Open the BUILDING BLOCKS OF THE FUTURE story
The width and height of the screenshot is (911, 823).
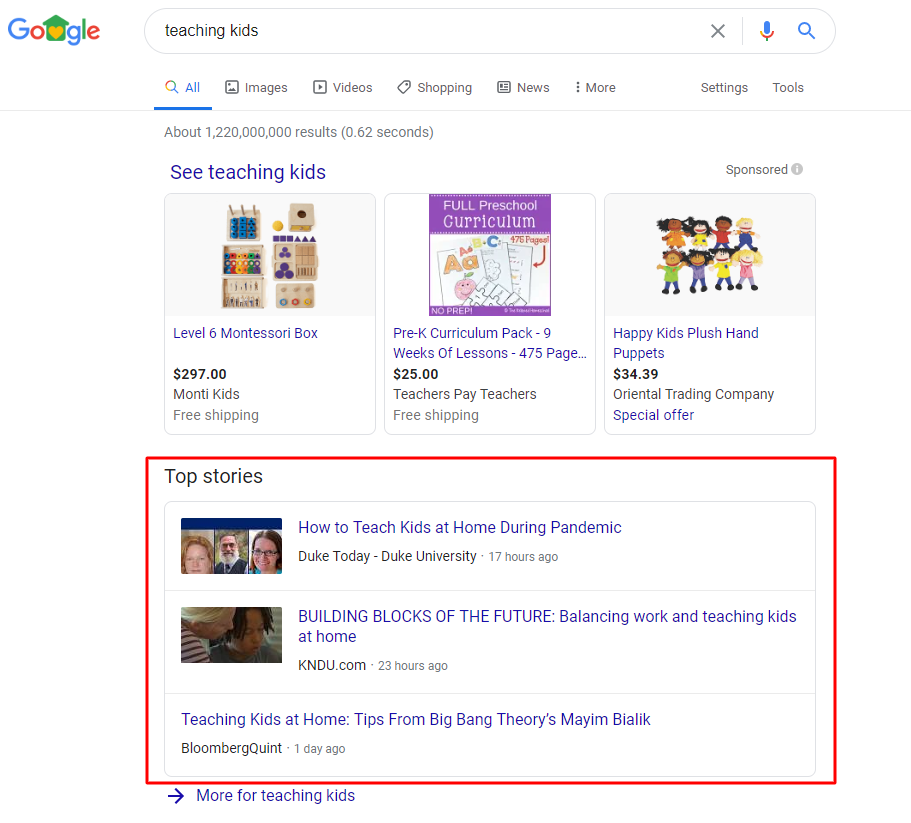pyautogui.click(x=547, y=626)
